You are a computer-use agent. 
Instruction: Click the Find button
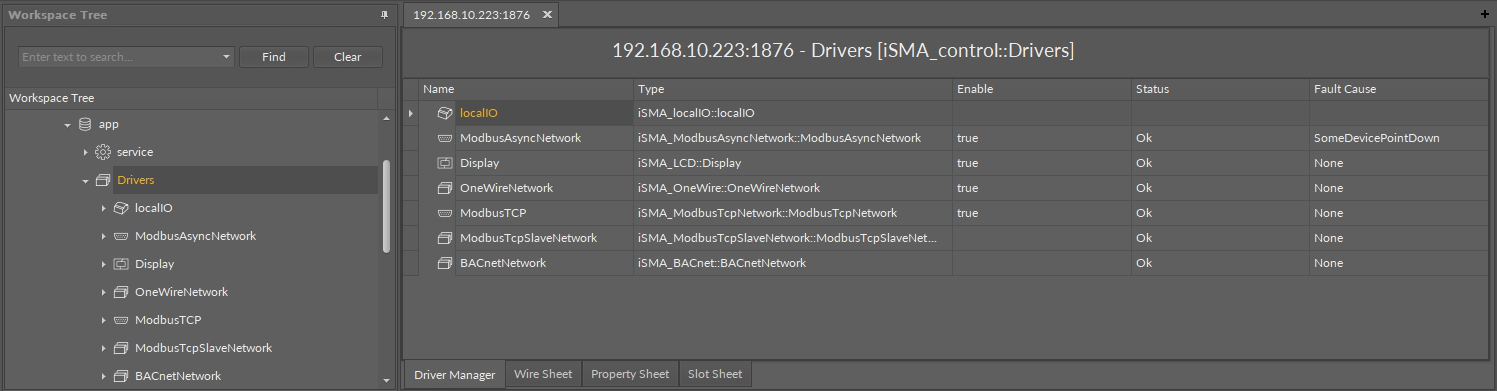pyautogui.click(x=274, y=57)
